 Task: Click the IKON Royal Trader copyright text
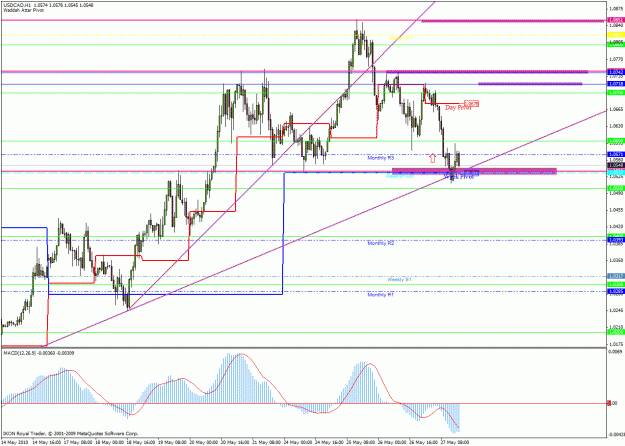pos(71,433)
